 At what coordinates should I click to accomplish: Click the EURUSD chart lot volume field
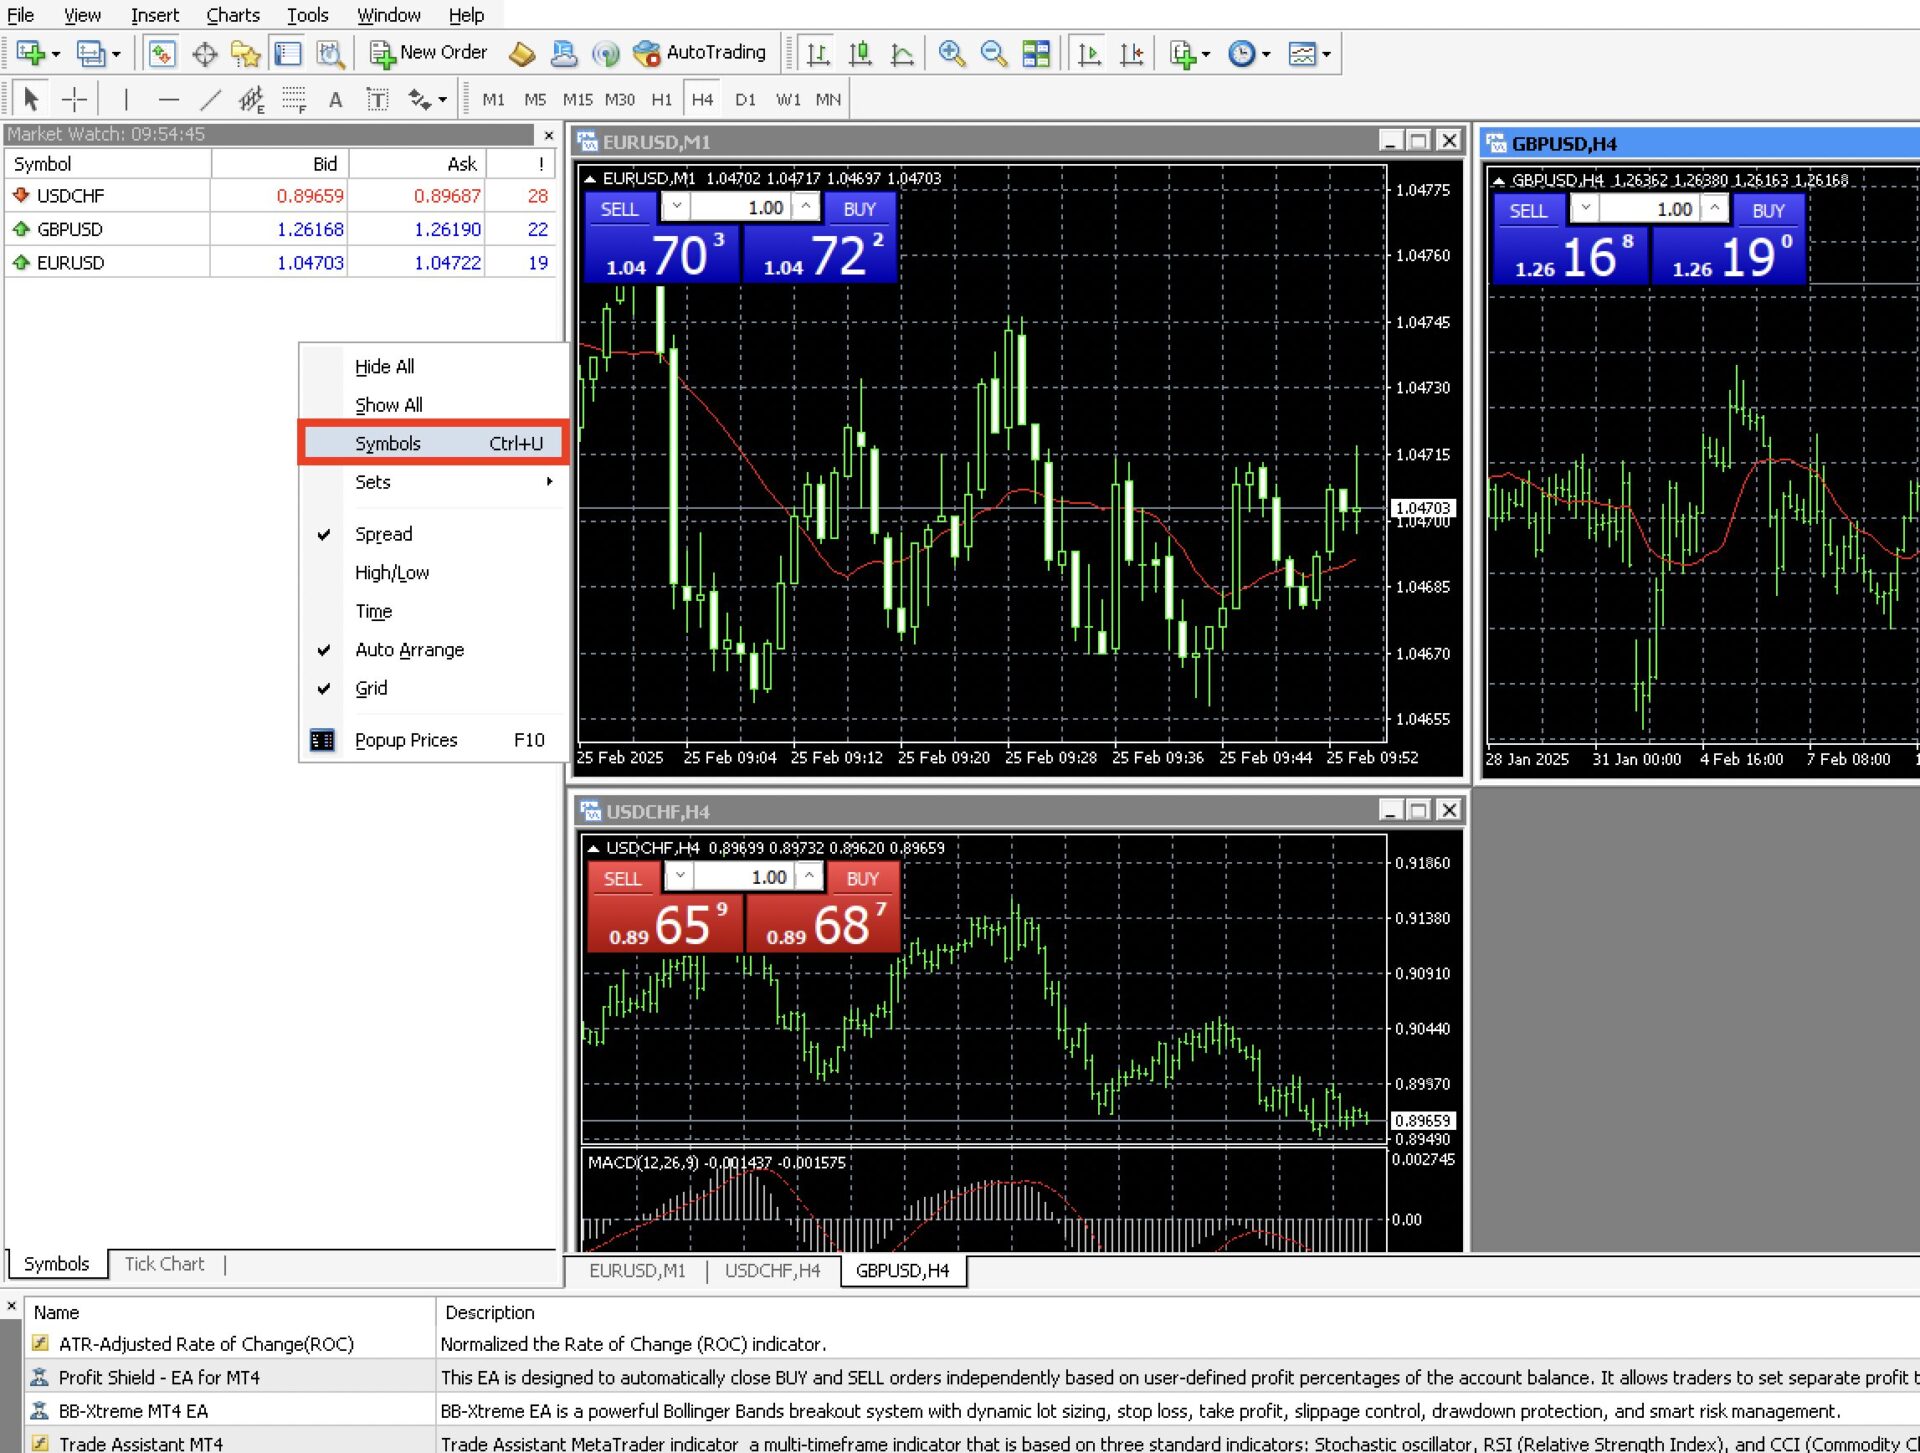[741, 208]
